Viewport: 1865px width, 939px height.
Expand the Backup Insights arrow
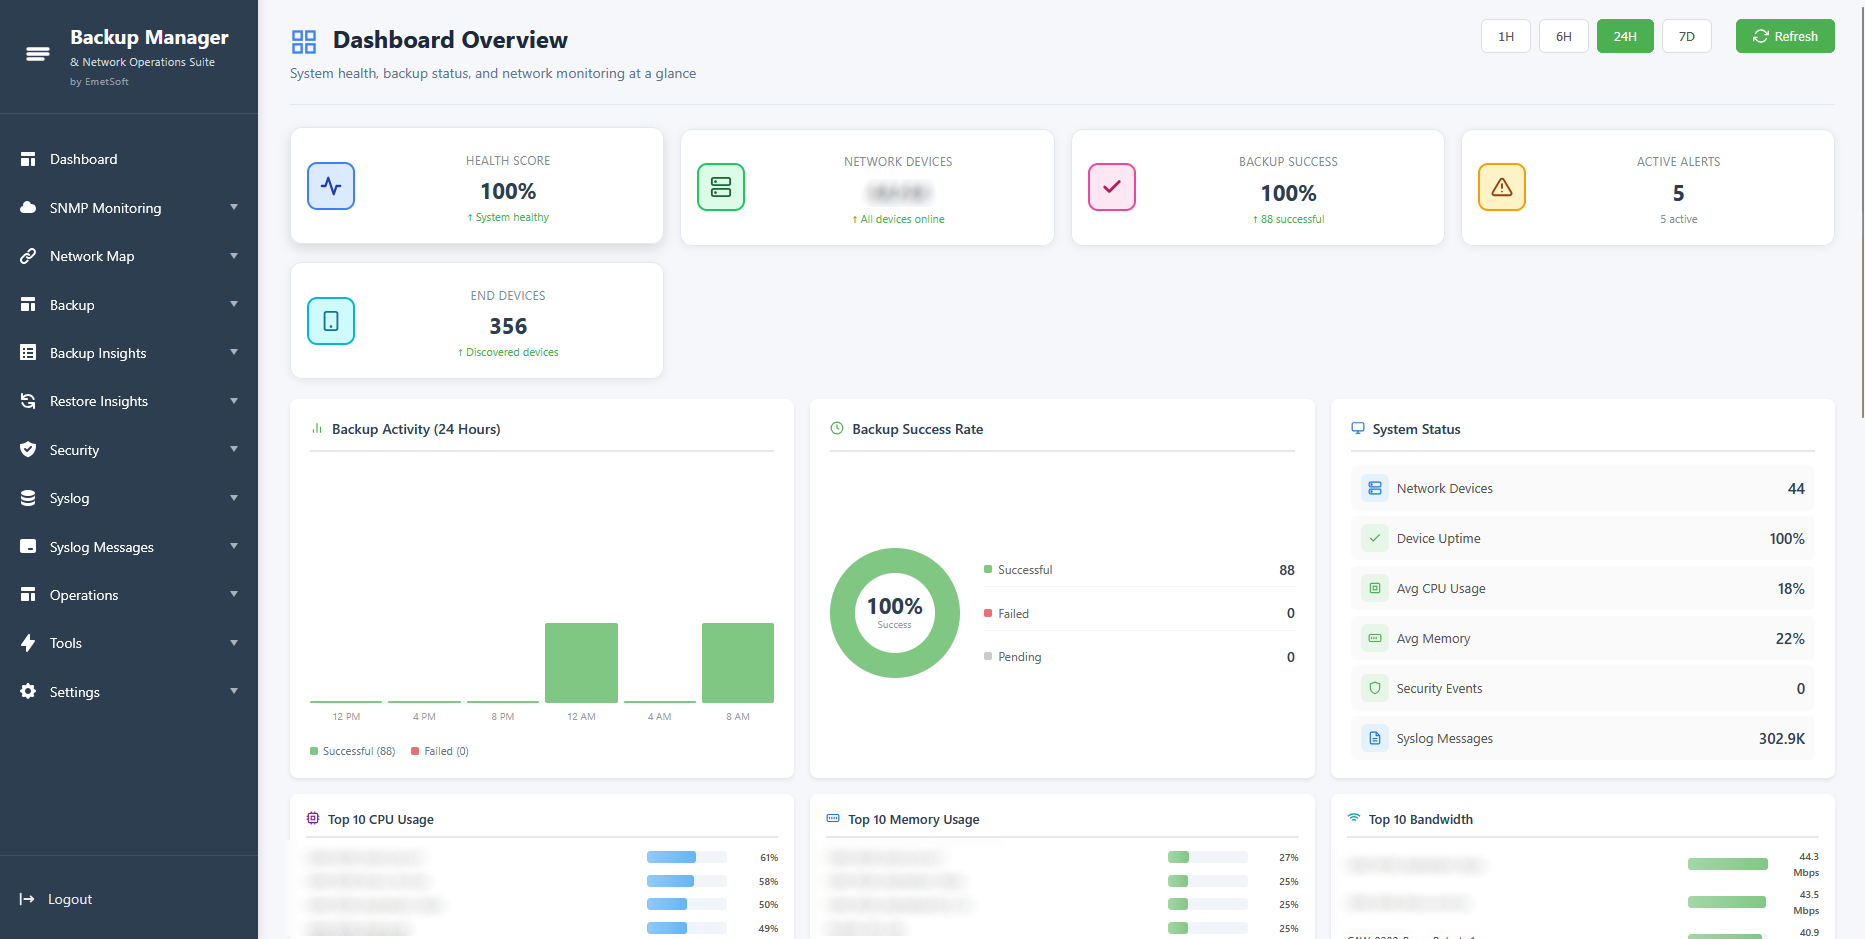click(234, 353)
